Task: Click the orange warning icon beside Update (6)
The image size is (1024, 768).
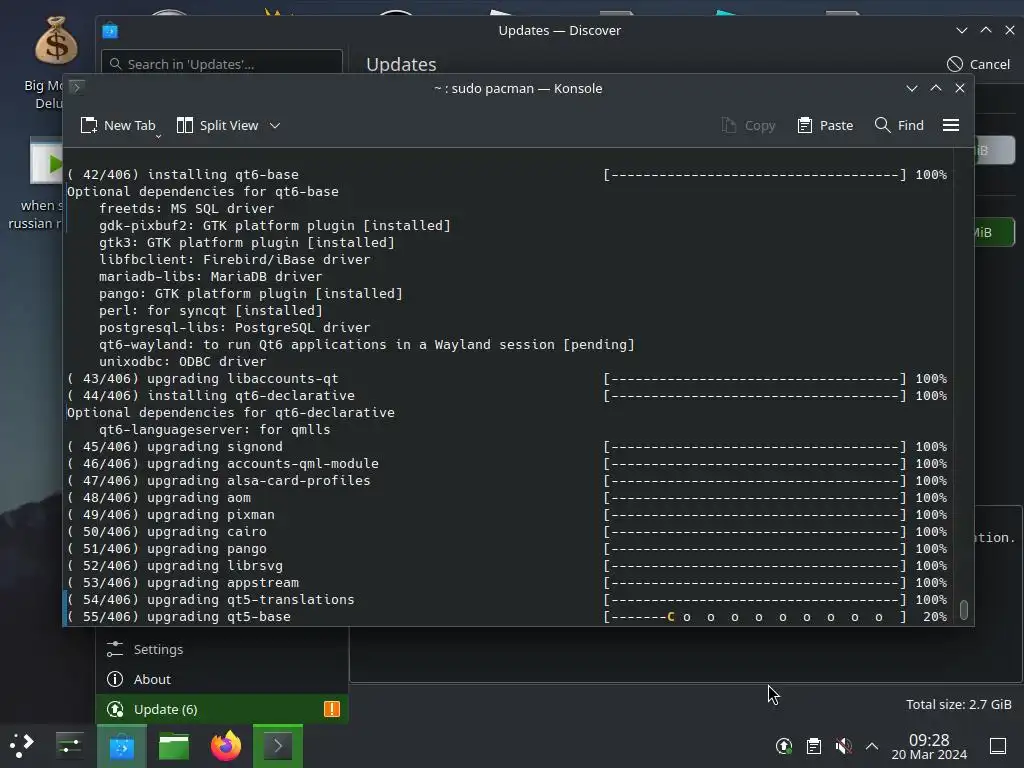Action: tap(332, 709)
